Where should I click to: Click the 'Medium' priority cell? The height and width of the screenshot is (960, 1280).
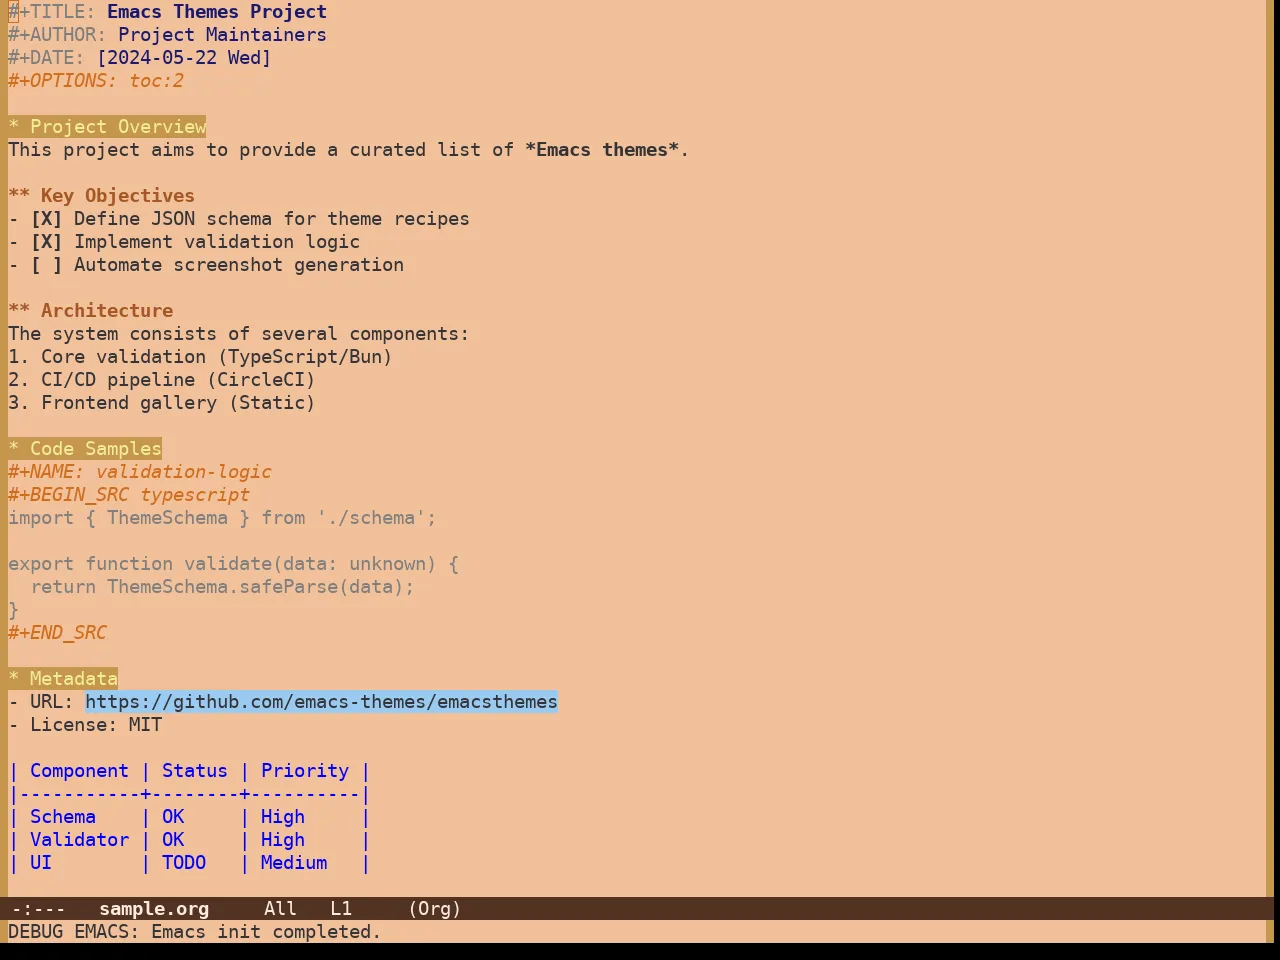pos(294,863)
